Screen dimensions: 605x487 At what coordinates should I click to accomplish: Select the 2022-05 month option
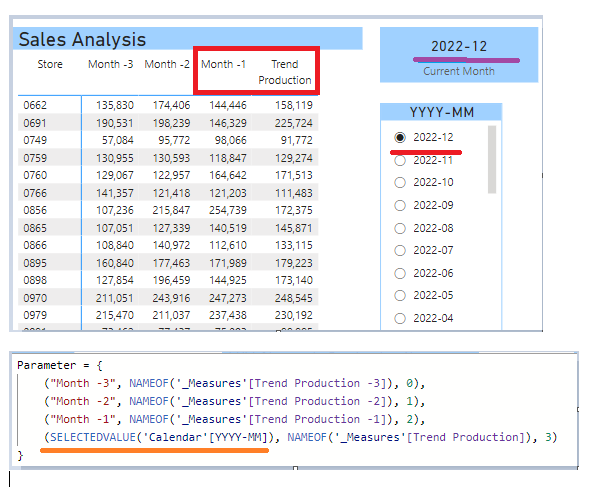coord(400,296)
